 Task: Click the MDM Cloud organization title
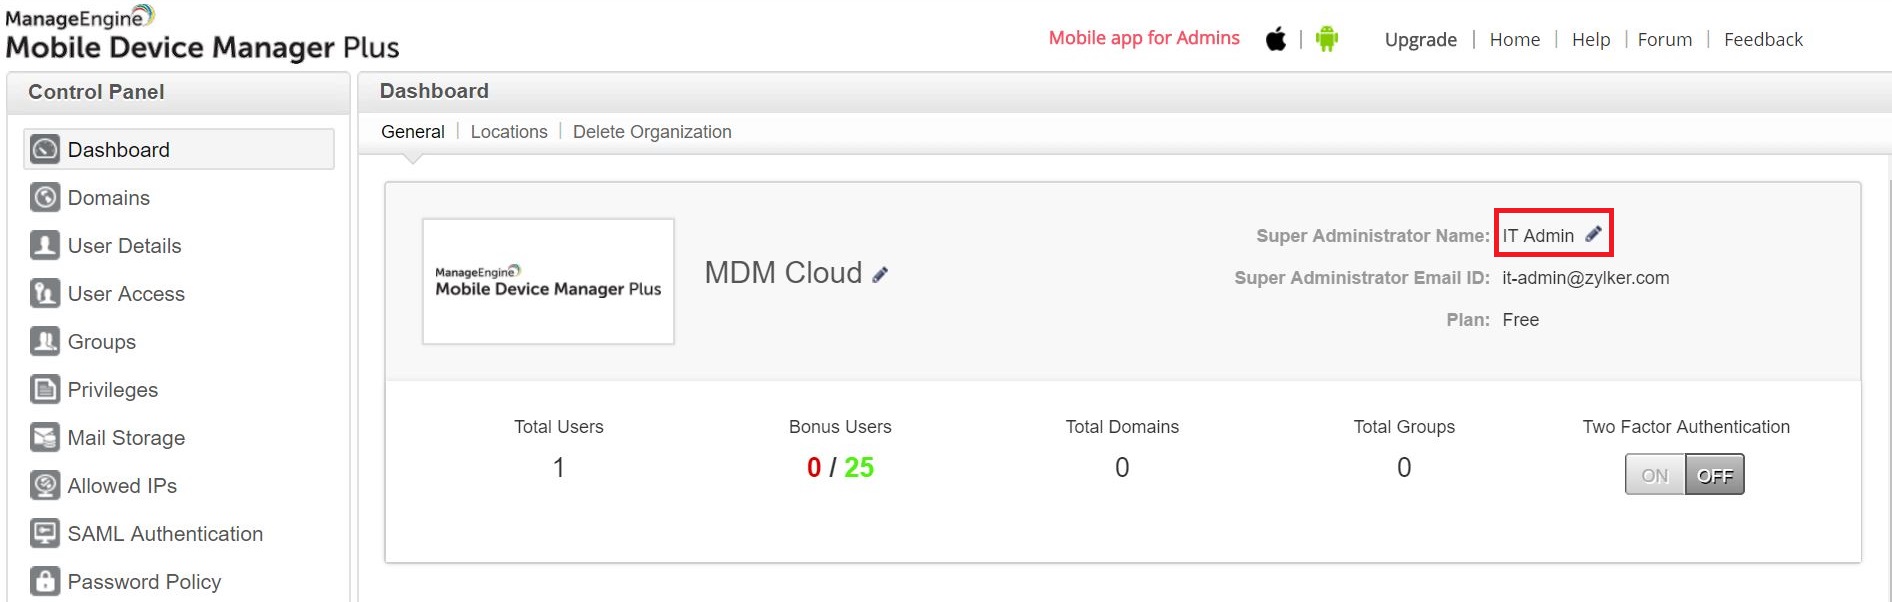pos(783,273)
